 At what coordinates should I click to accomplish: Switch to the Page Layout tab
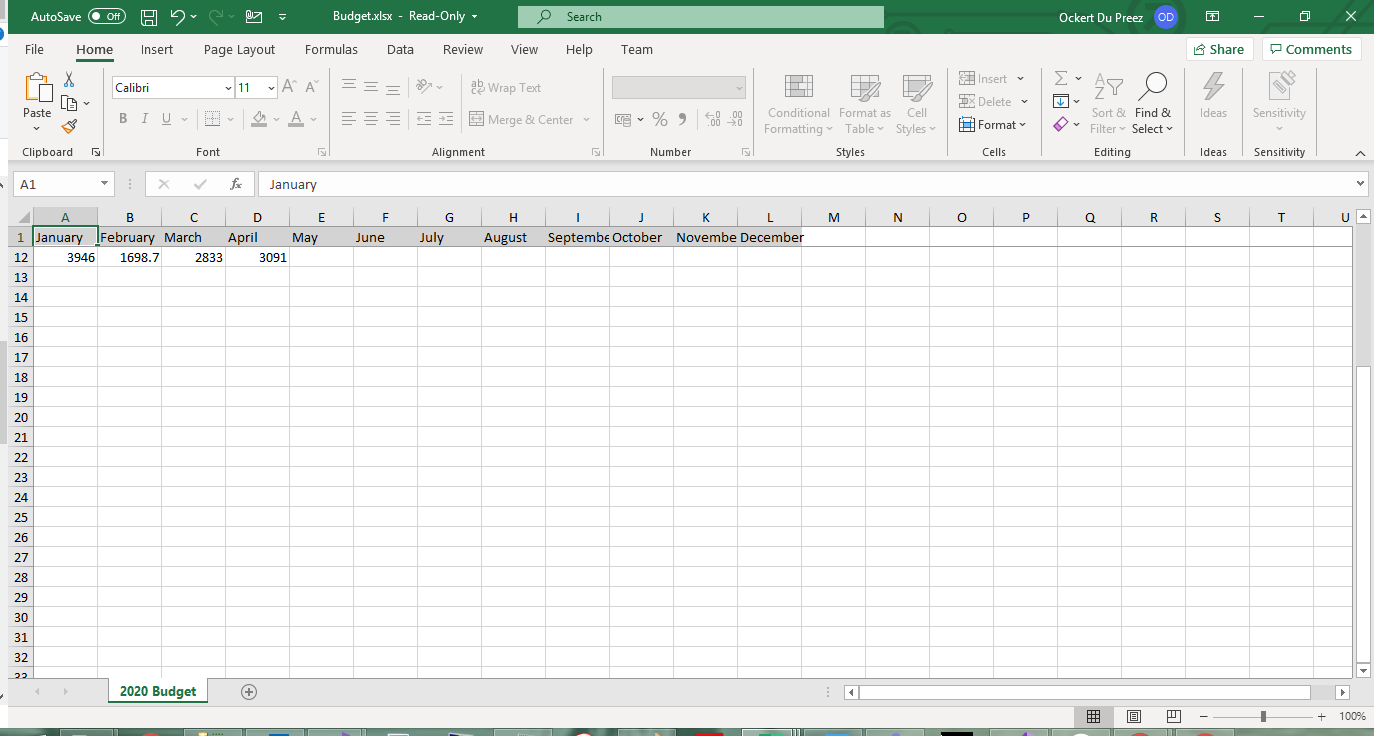pos(239,49)
